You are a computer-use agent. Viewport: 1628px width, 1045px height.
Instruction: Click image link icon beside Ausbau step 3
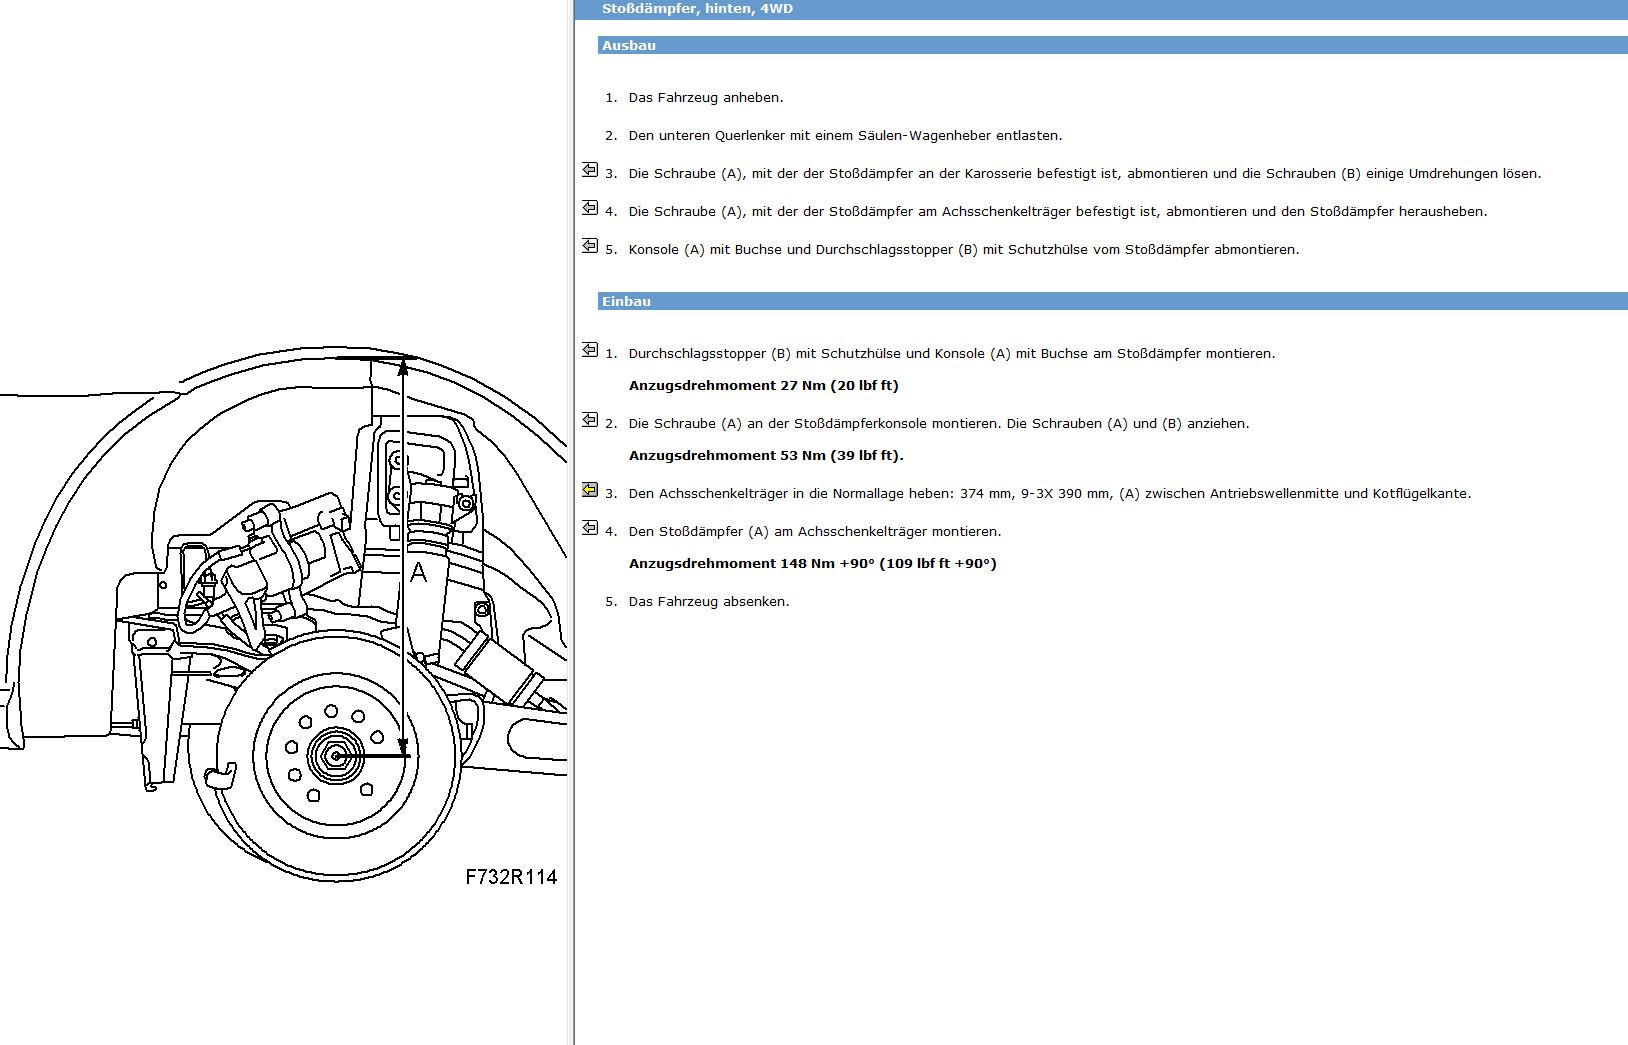pyautogui.click(x=590, y=170)
